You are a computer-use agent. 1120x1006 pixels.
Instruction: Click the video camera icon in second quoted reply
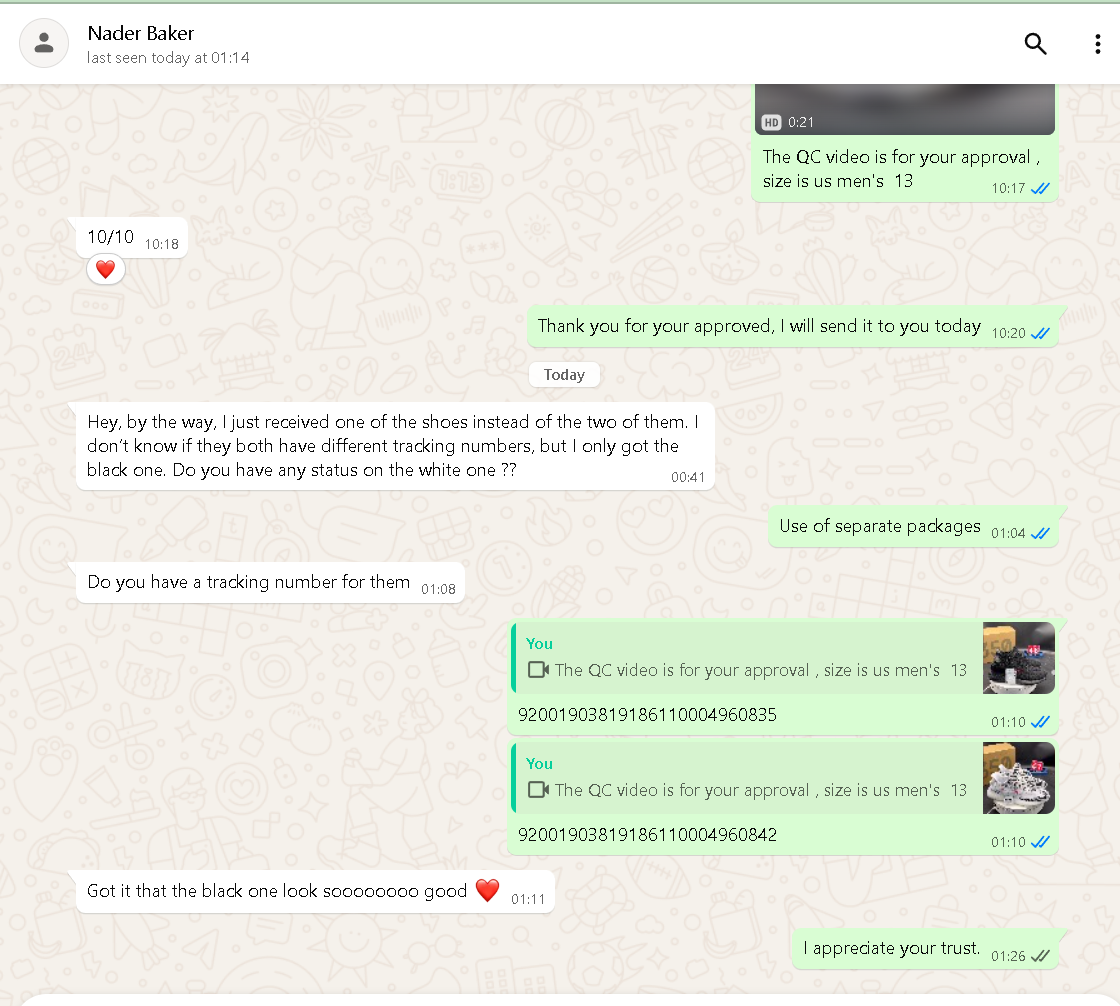click(539, 790)
